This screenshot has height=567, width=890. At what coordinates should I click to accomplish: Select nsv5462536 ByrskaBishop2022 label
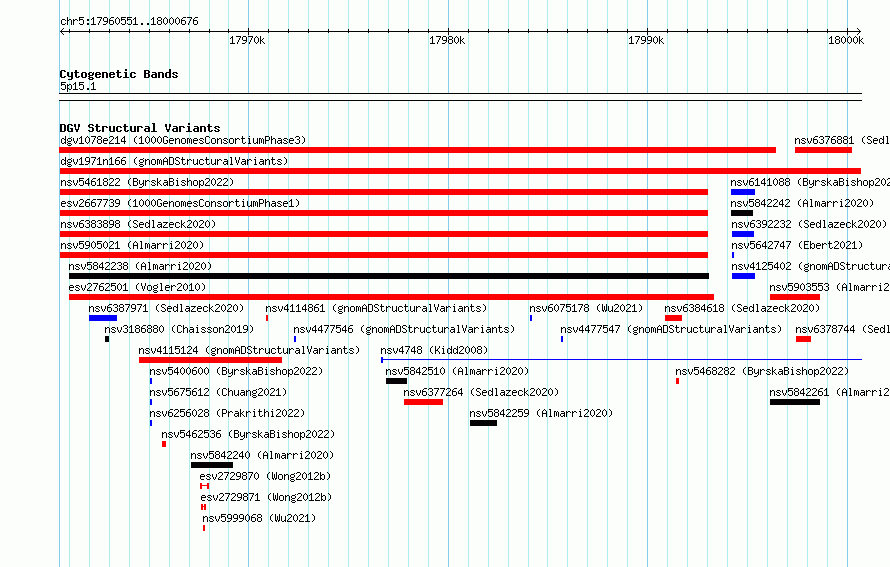tap(248, 434)
